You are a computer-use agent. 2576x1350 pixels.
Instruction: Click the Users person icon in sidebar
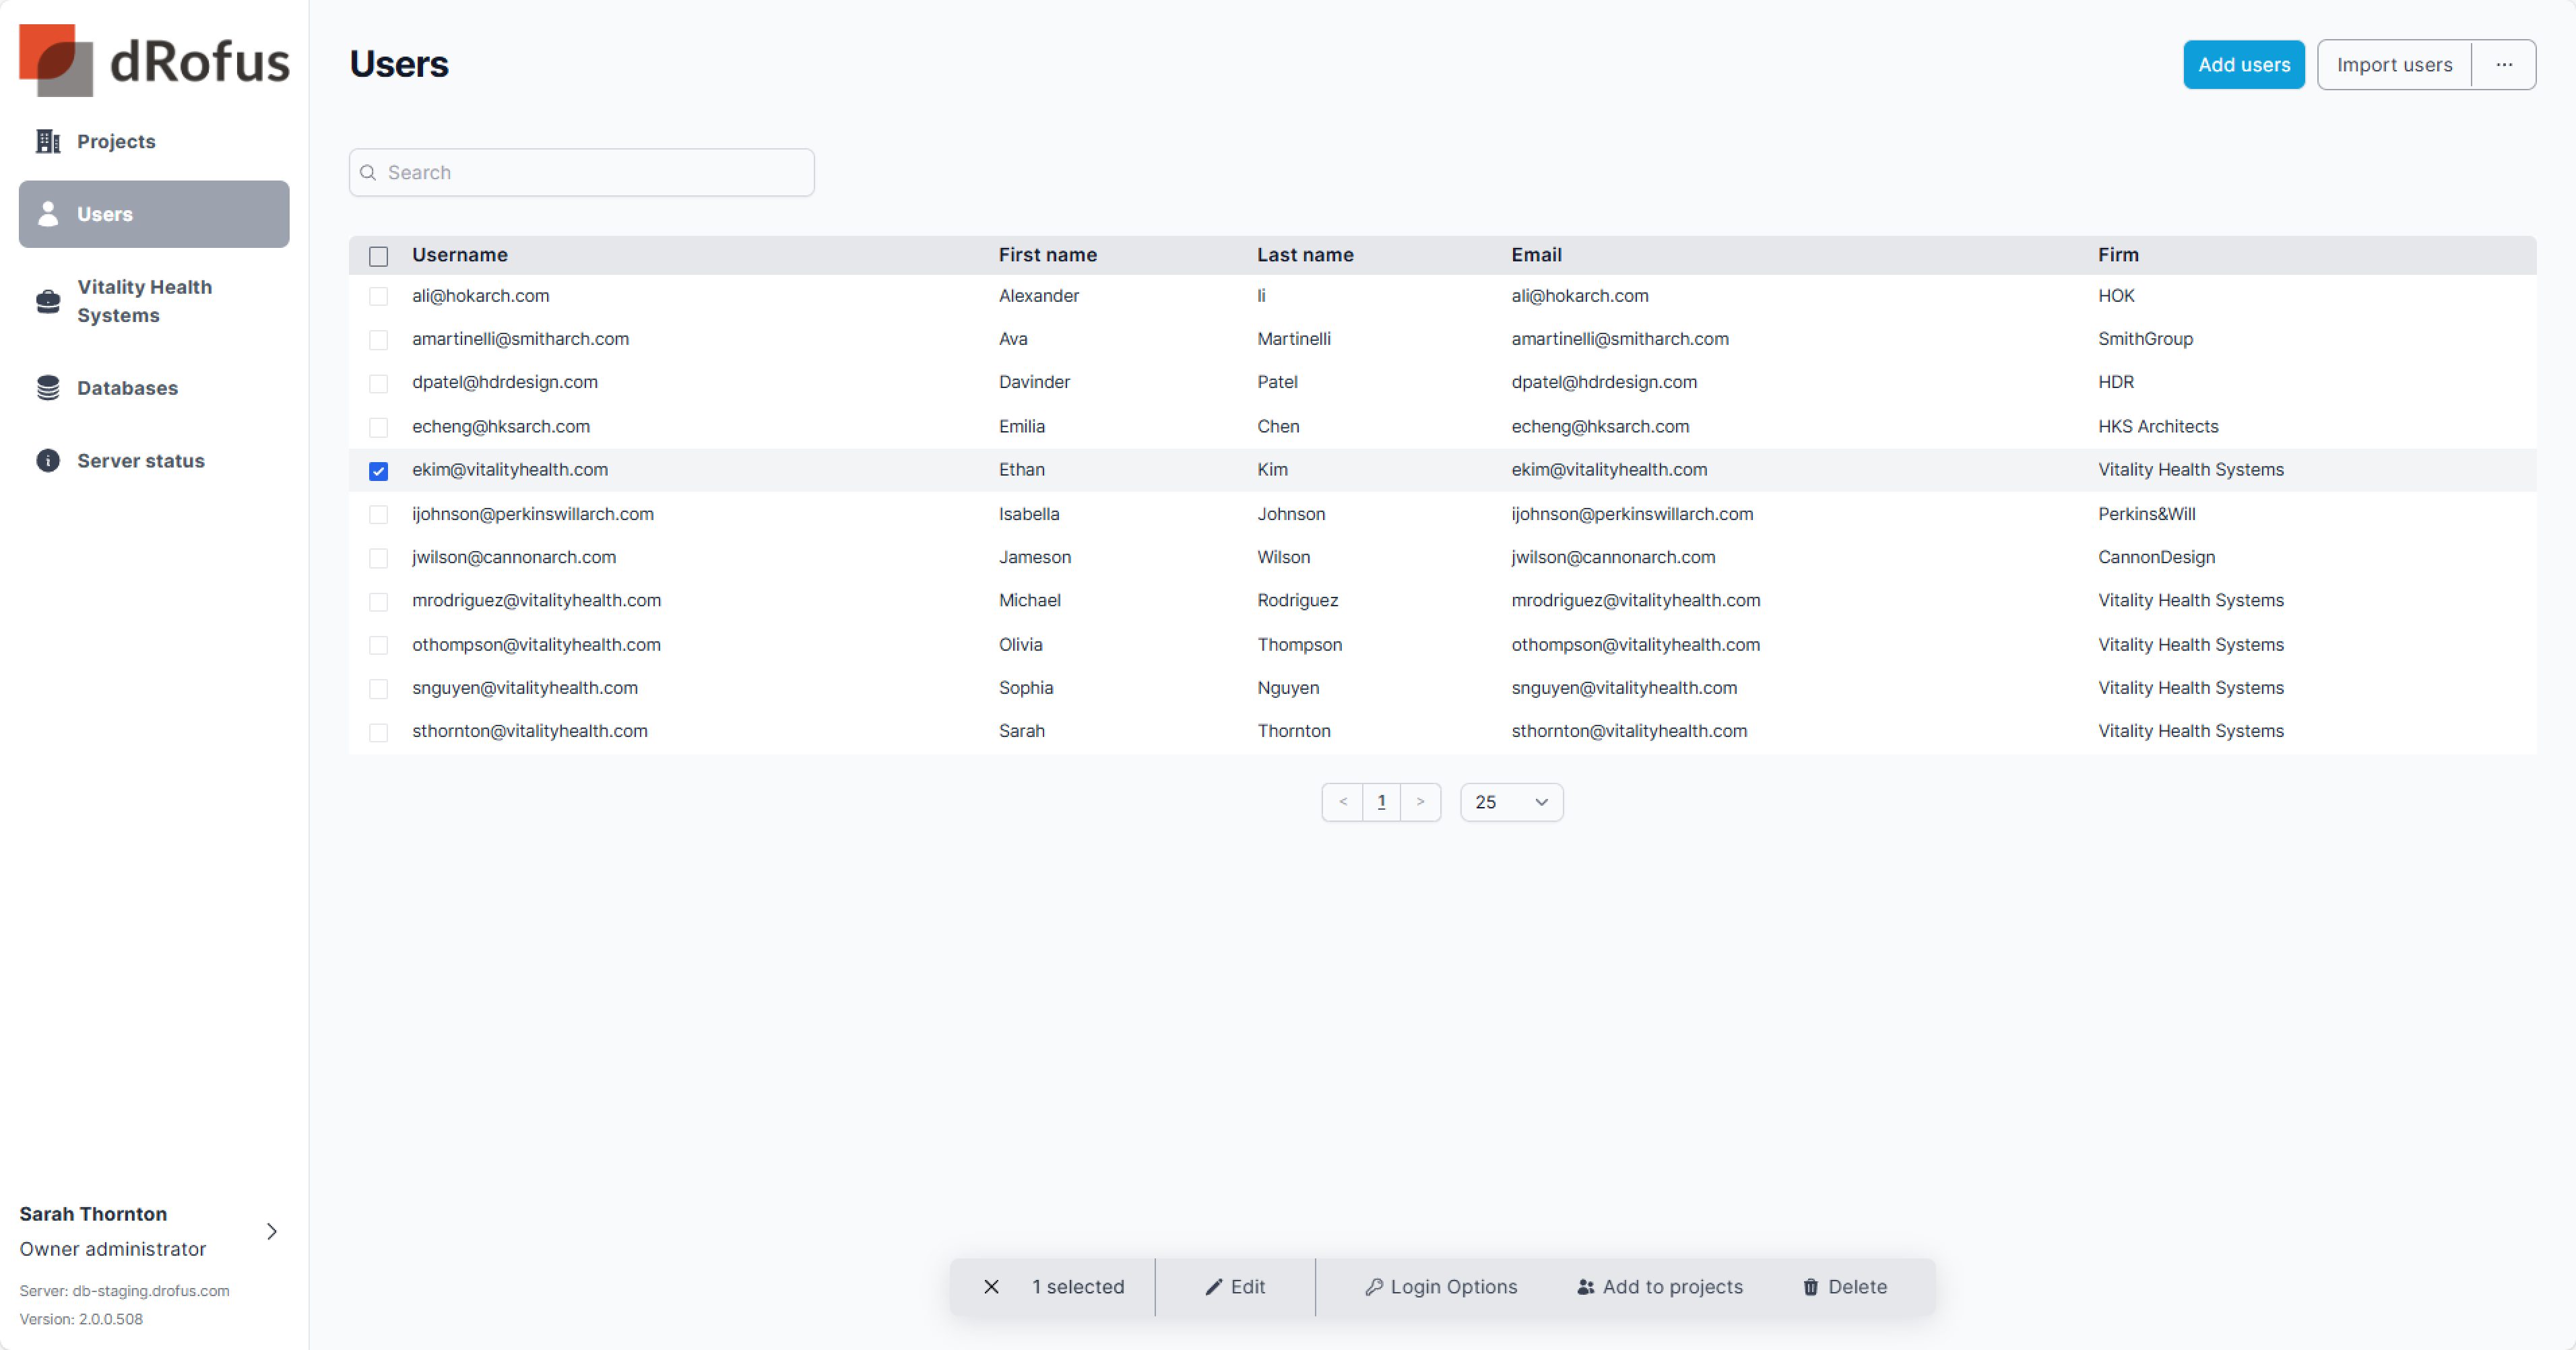click(48, 214)
